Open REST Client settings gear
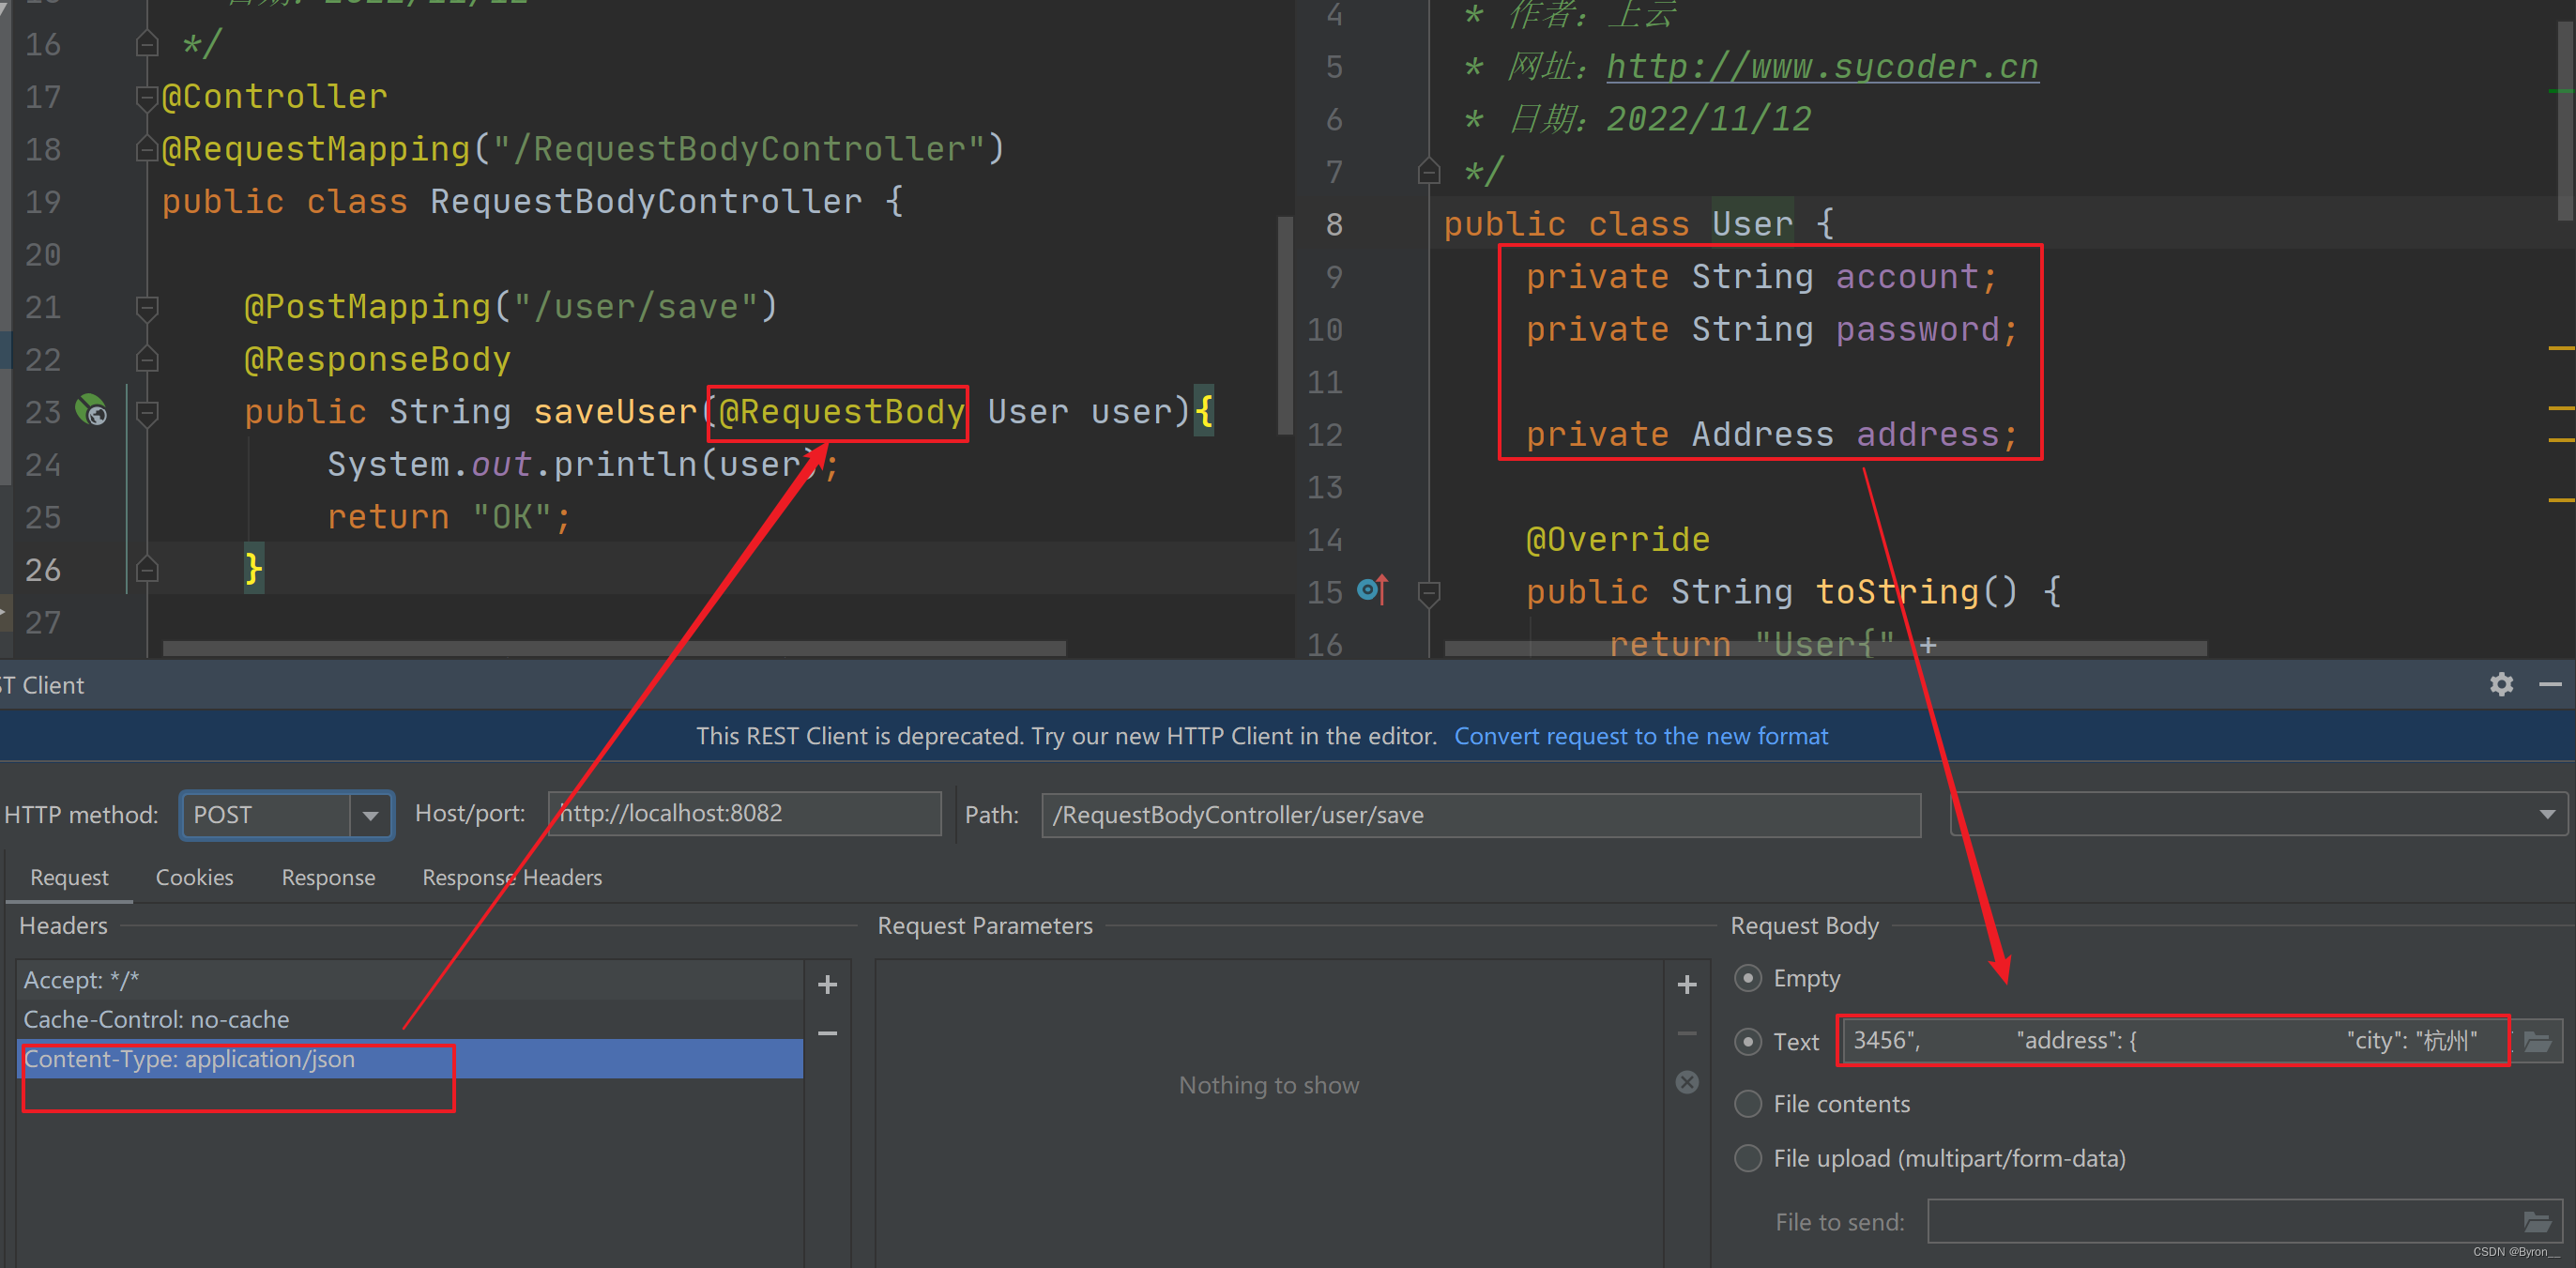This screenshot has height=1268, width=2576. point(2501,684)
